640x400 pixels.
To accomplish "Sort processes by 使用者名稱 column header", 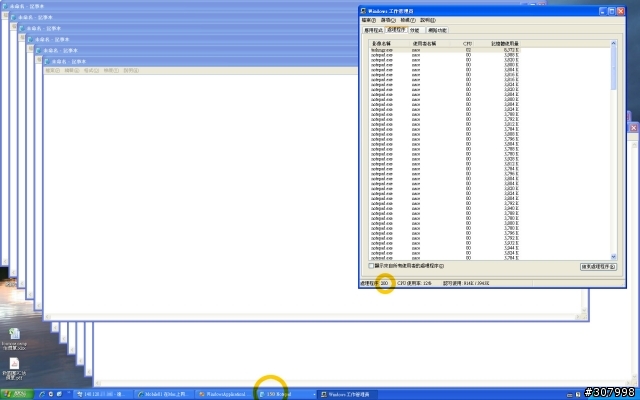I will tap(430, 43).
